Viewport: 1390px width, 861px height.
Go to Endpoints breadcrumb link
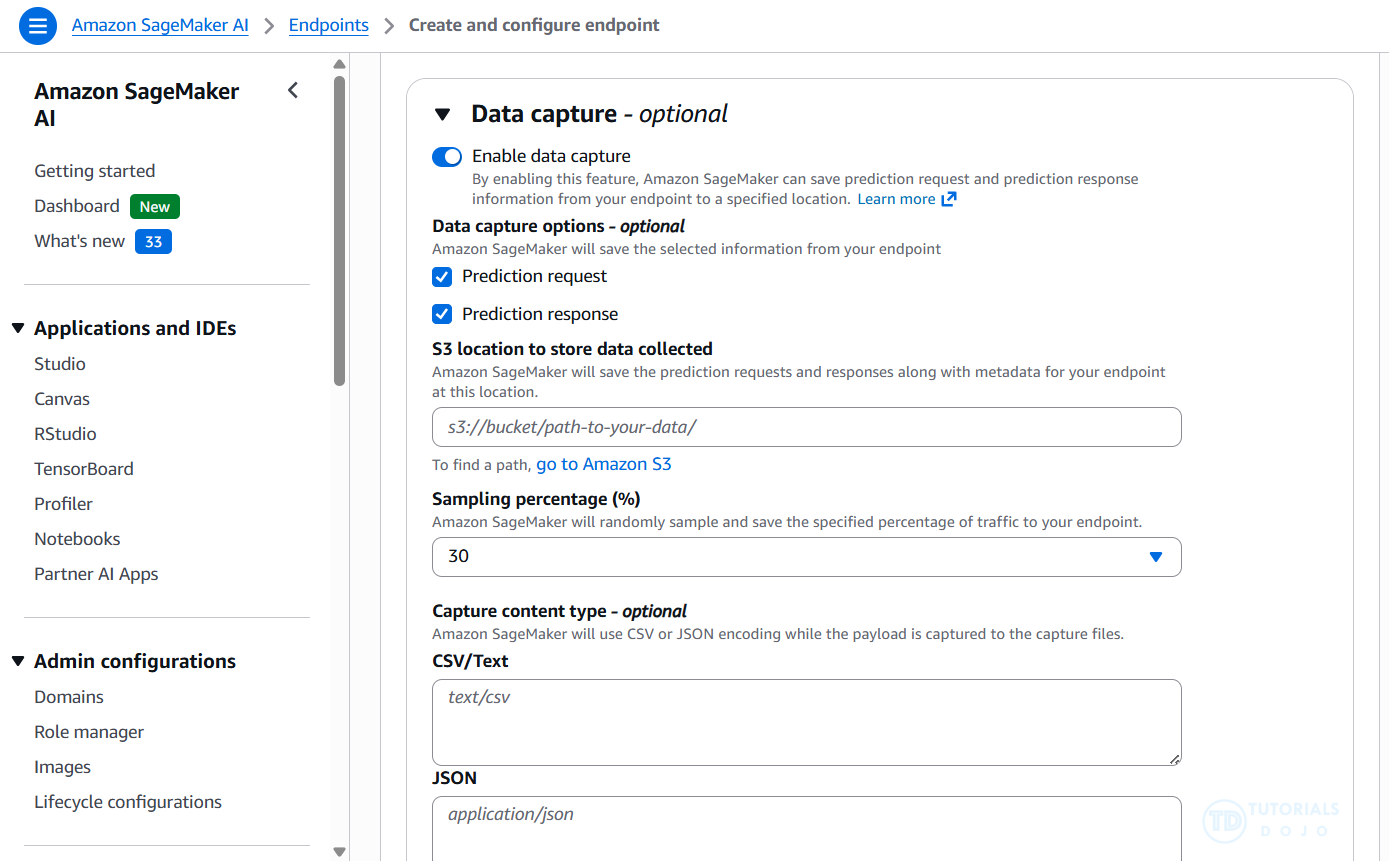point(328,25)
